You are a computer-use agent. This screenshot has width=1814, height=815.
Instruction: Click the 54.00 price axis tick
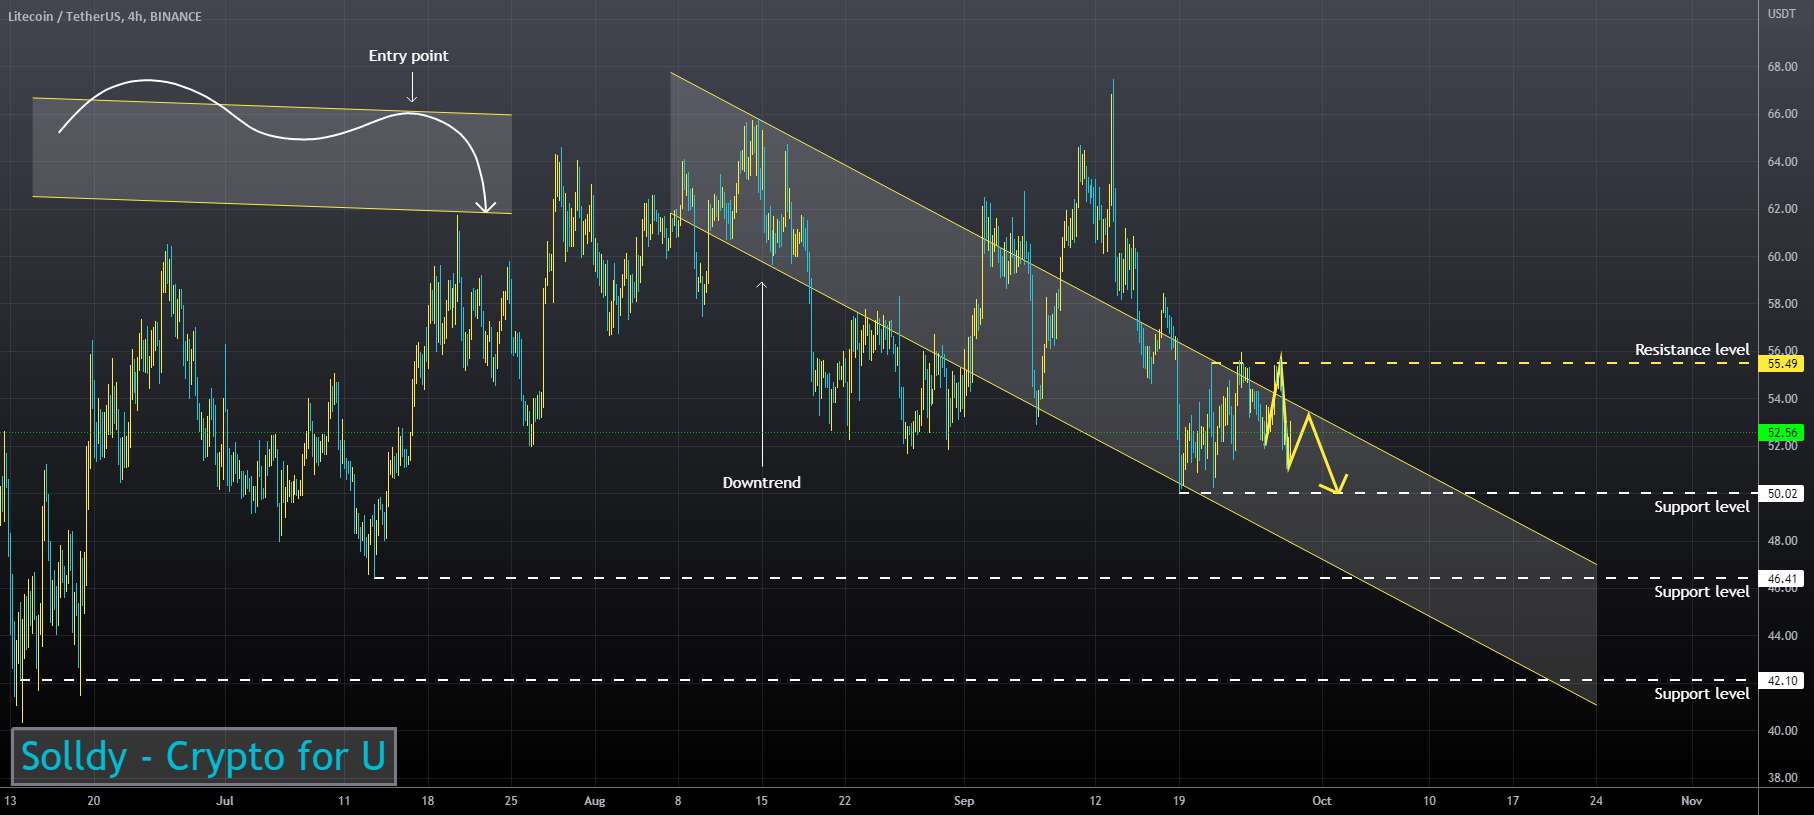coord(1782,399)
